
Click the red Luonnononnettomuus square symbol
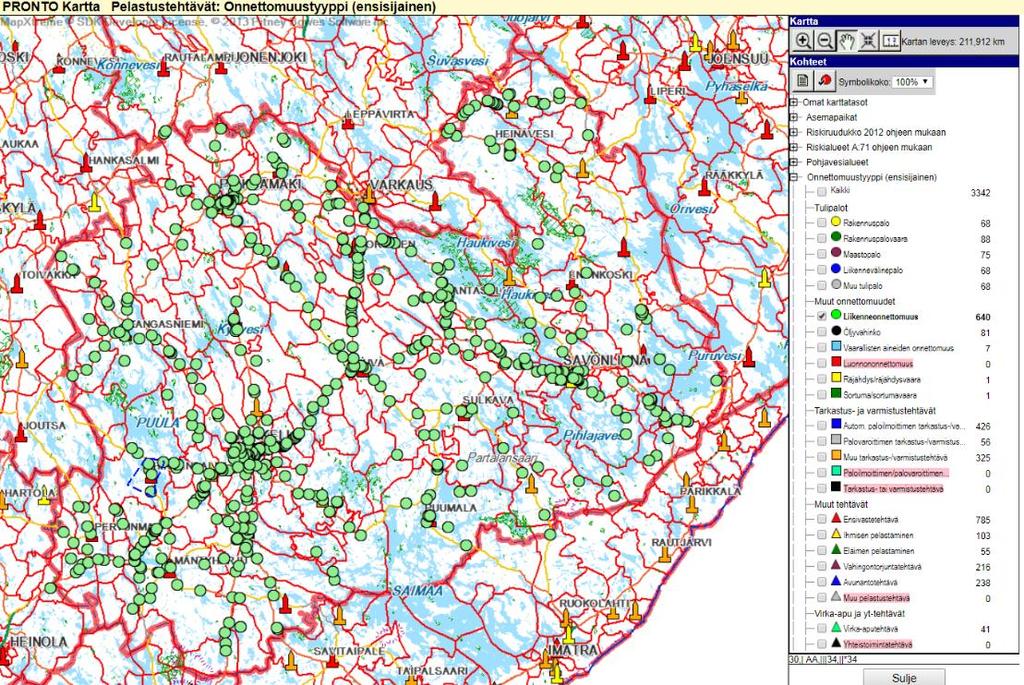coord(836,362)
